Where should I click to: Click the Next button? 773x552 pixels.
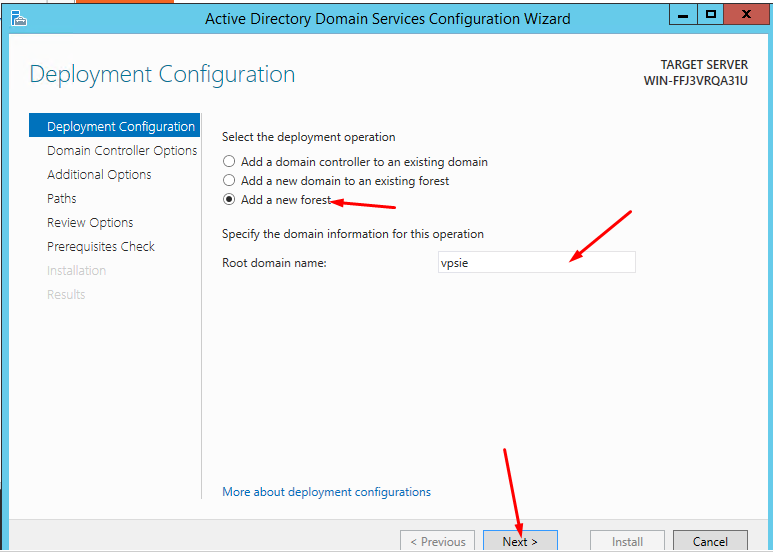pos(520,541)
